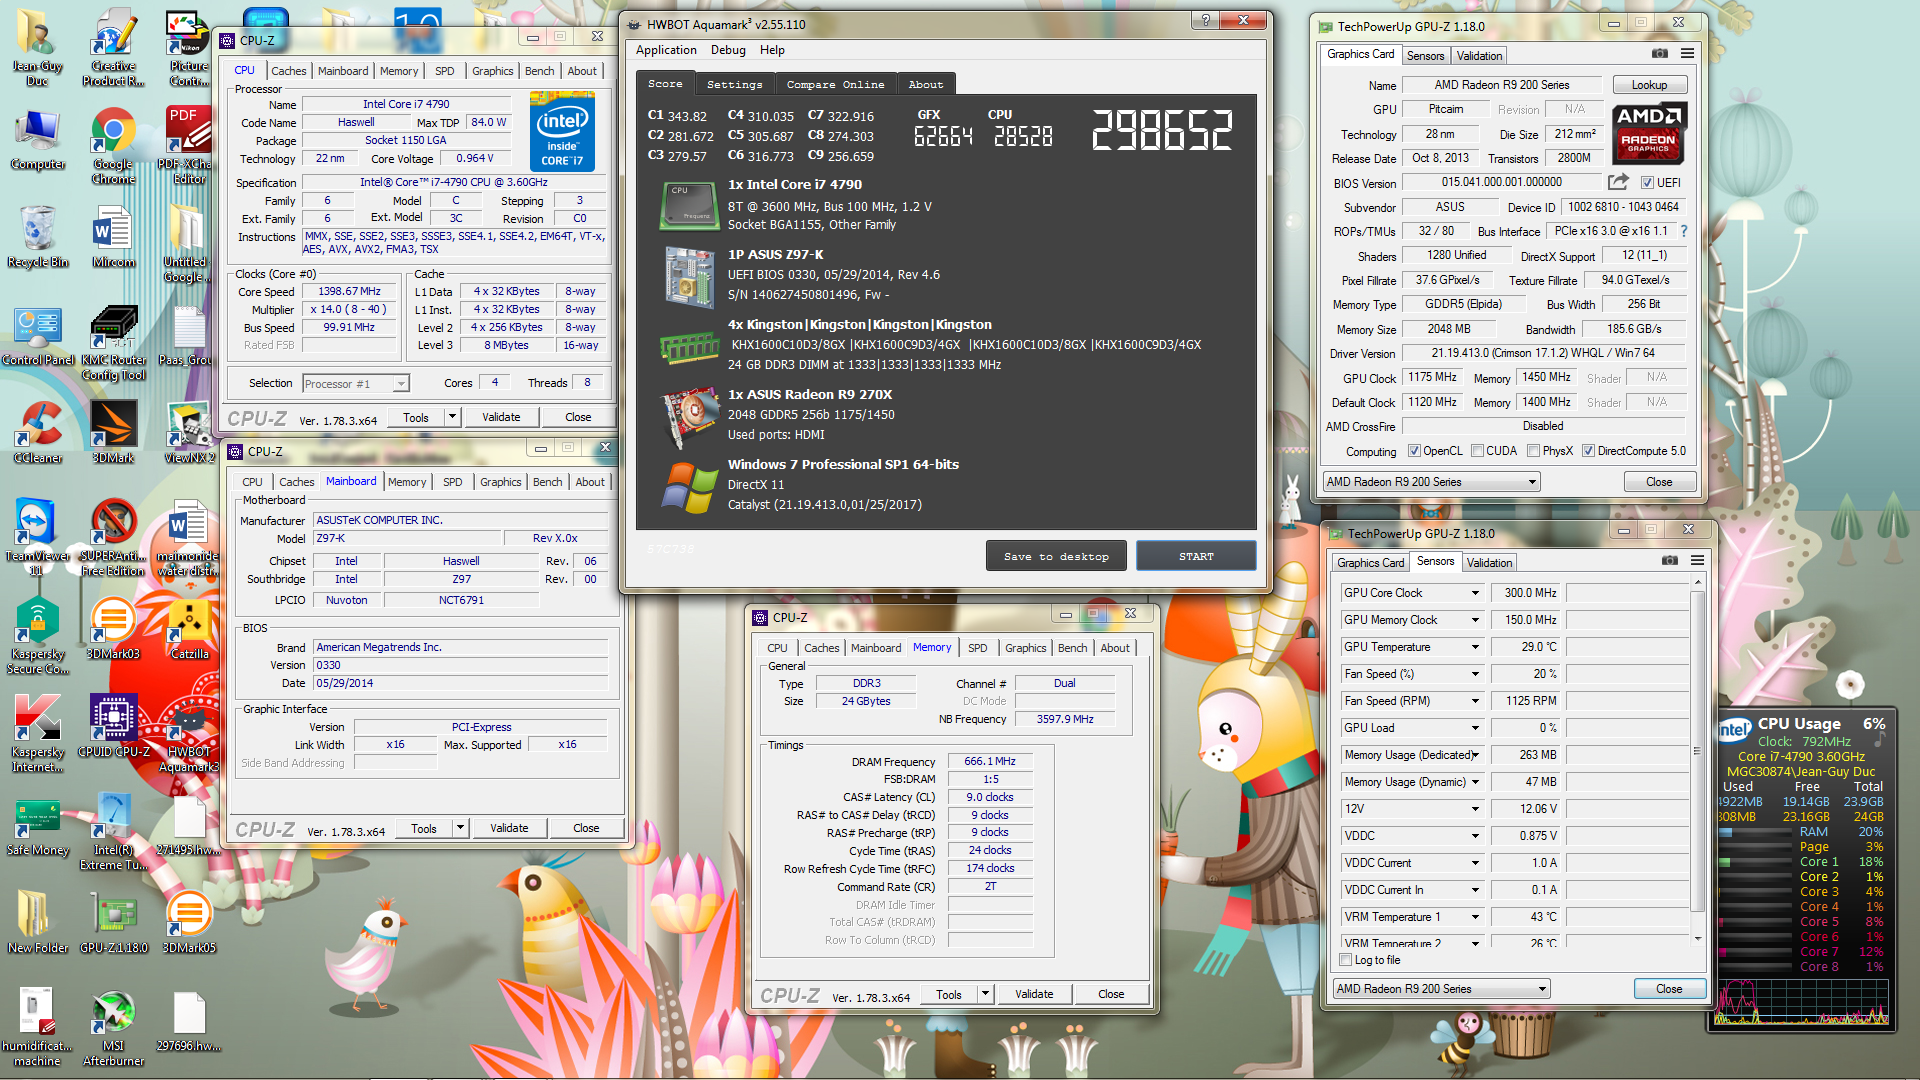Toggle the PhysX computing checkbox

(x=1533, y=451)
